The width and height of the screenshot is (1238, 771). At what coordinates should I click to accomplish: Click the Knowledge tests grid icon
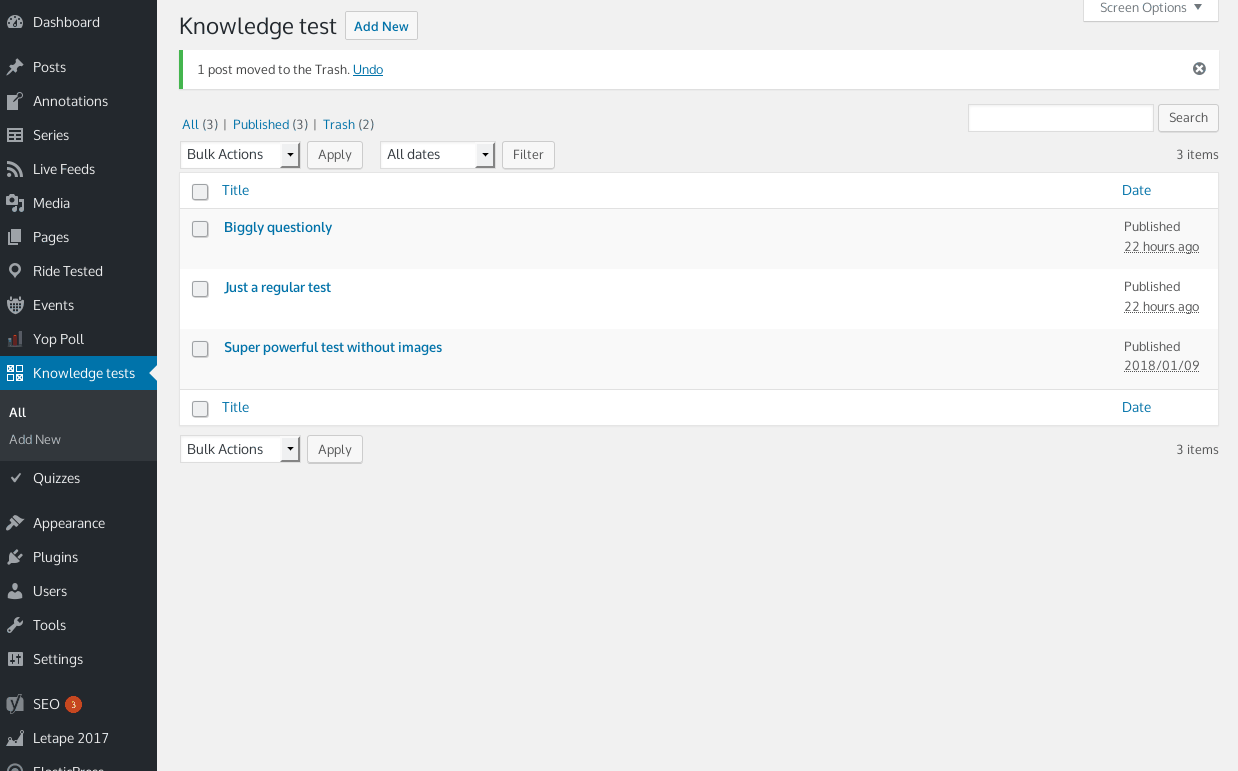15,373
